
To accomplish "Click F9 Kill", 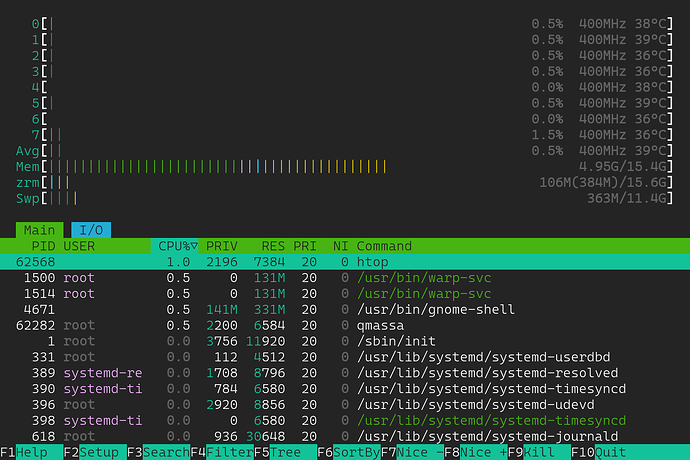I will point(539,452).
